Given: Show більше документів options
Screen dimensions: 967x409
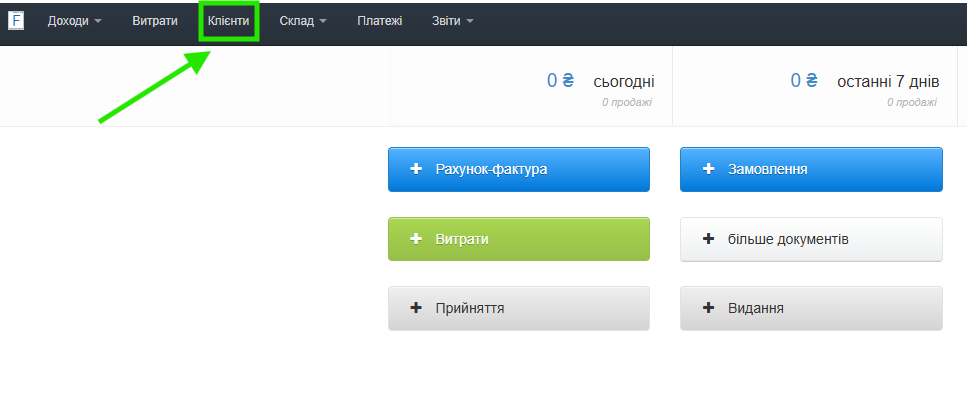Looking at the screenshot, I should 811,239.
